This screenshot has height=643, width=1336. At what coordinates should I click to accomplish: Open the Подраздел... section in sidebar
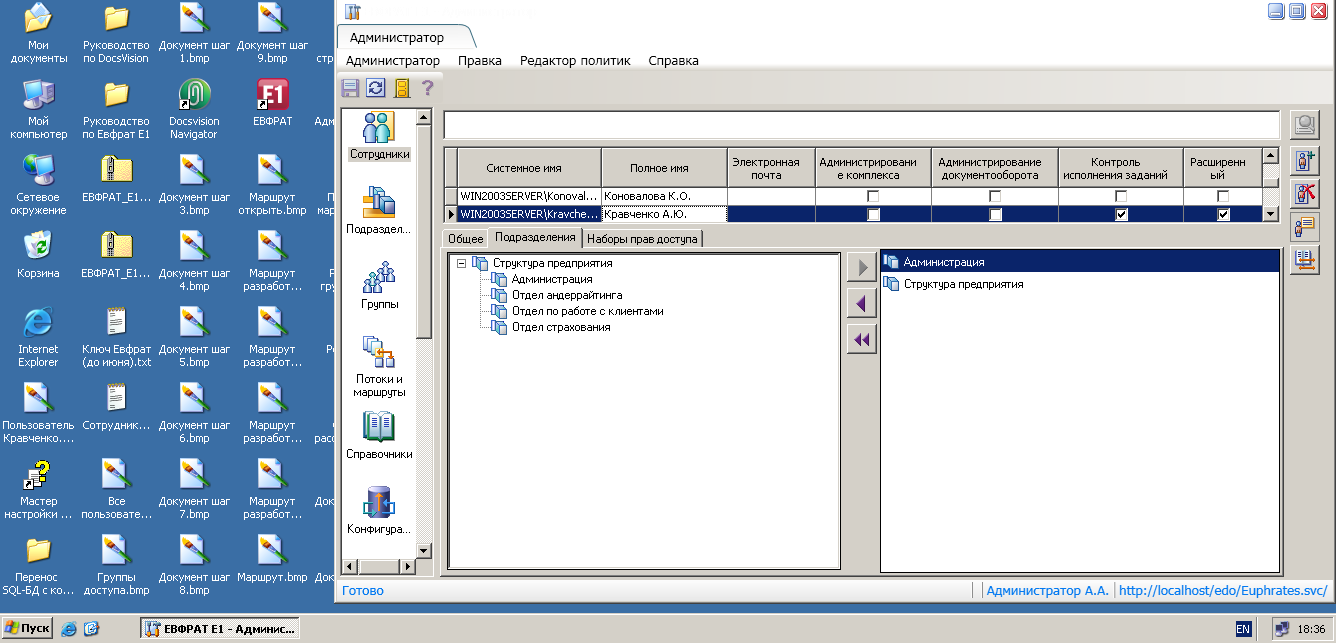coord(379,210)
